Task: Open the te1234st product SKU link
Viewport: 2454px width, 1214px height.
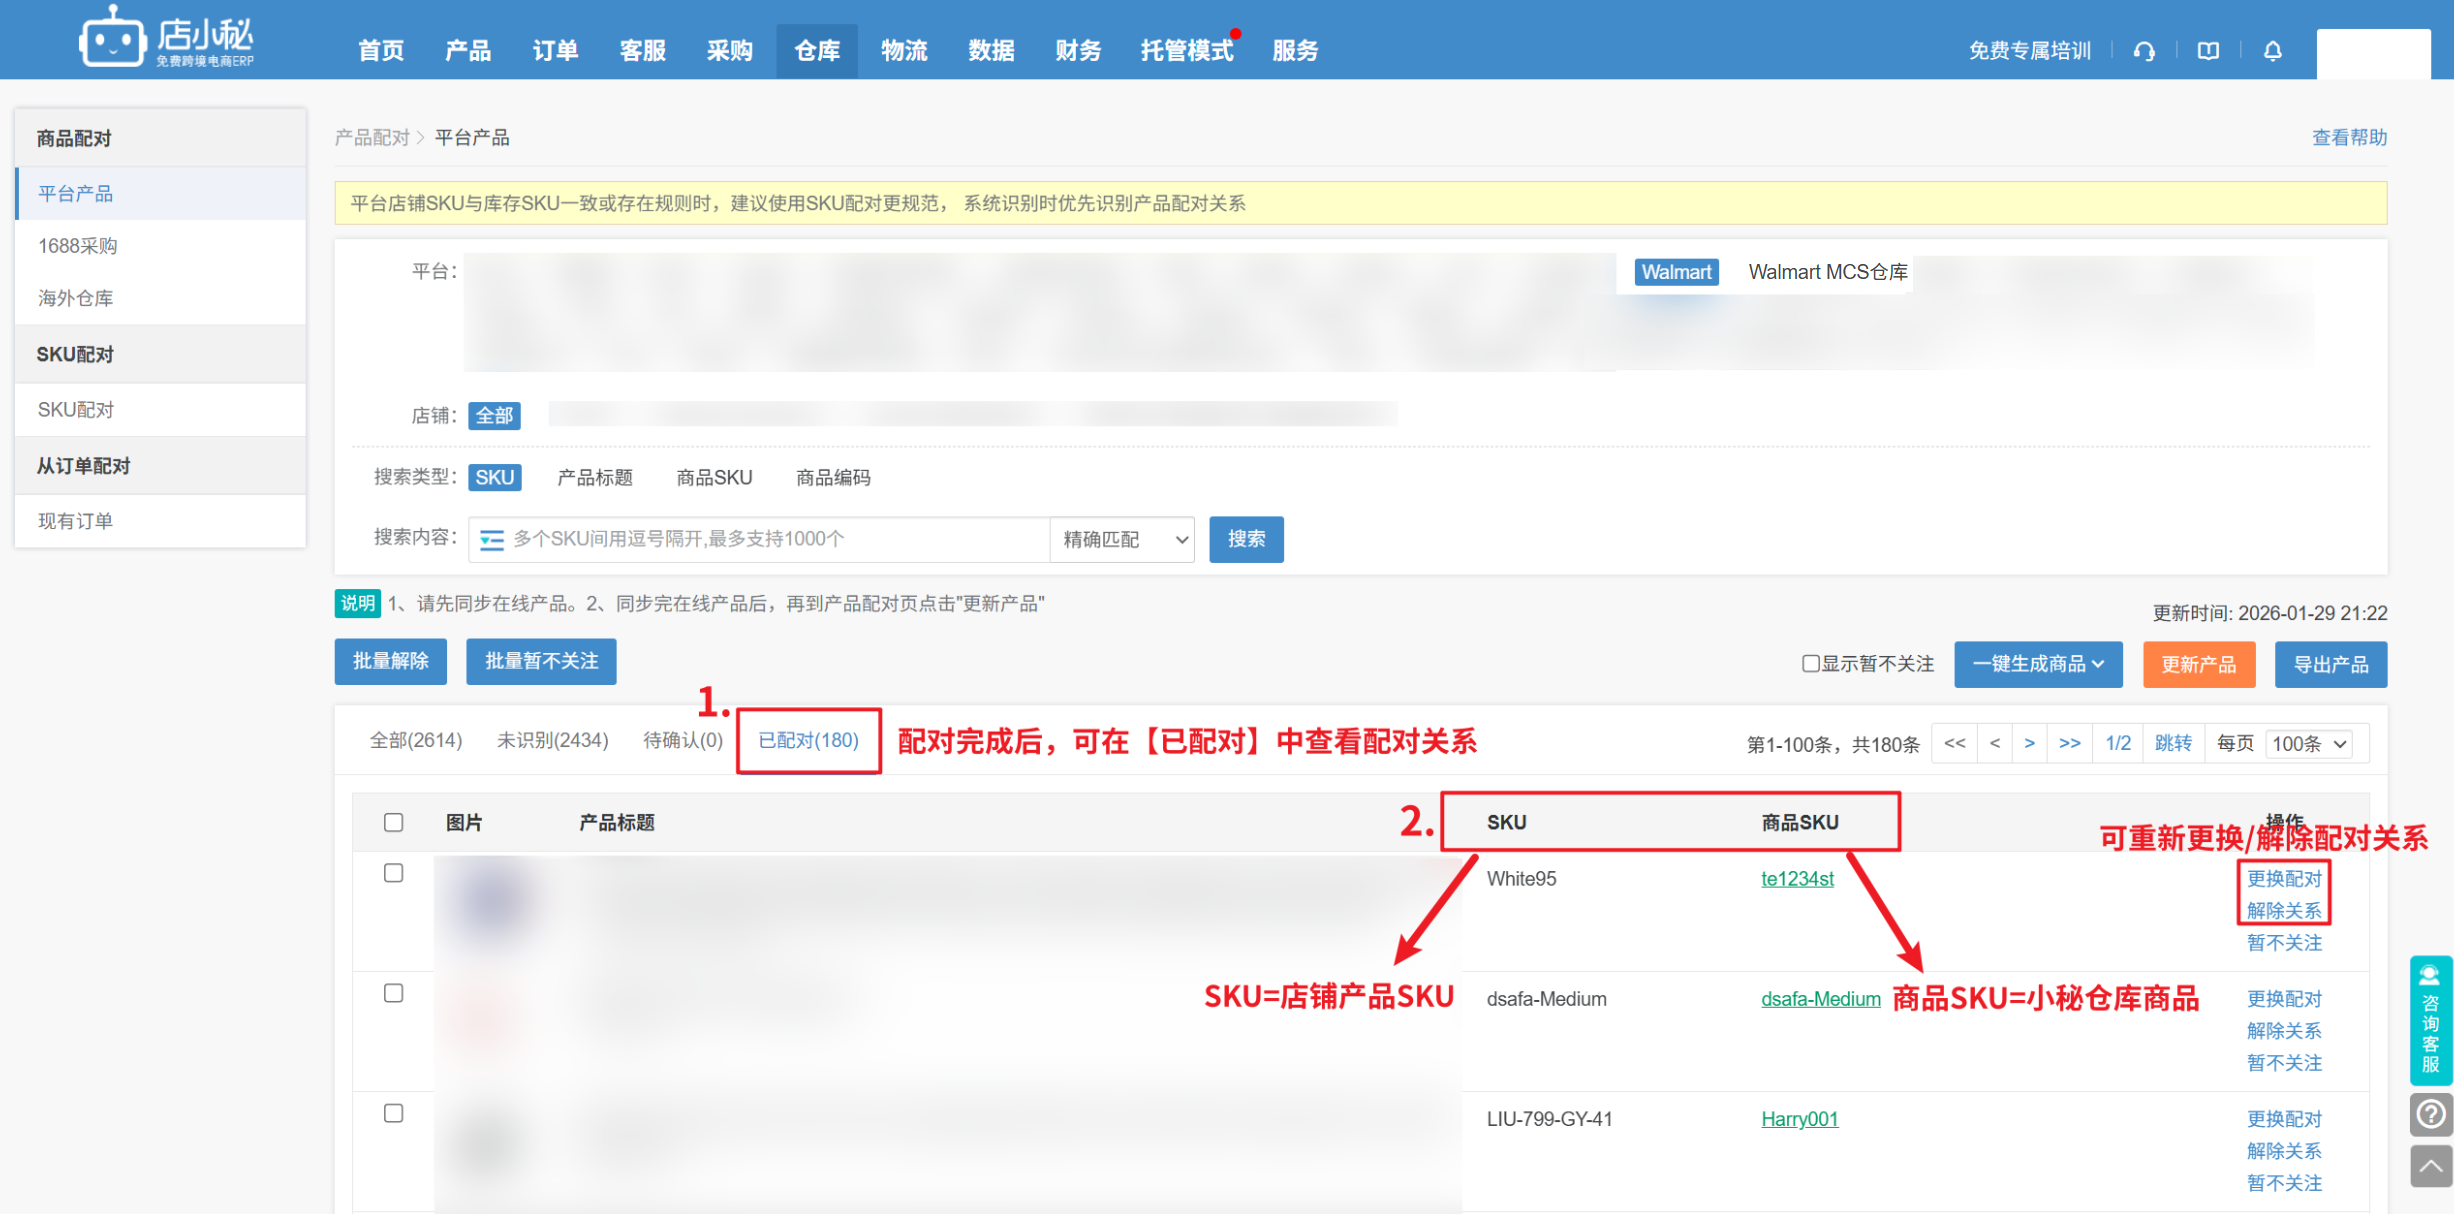Action: tap(1797, 879)
